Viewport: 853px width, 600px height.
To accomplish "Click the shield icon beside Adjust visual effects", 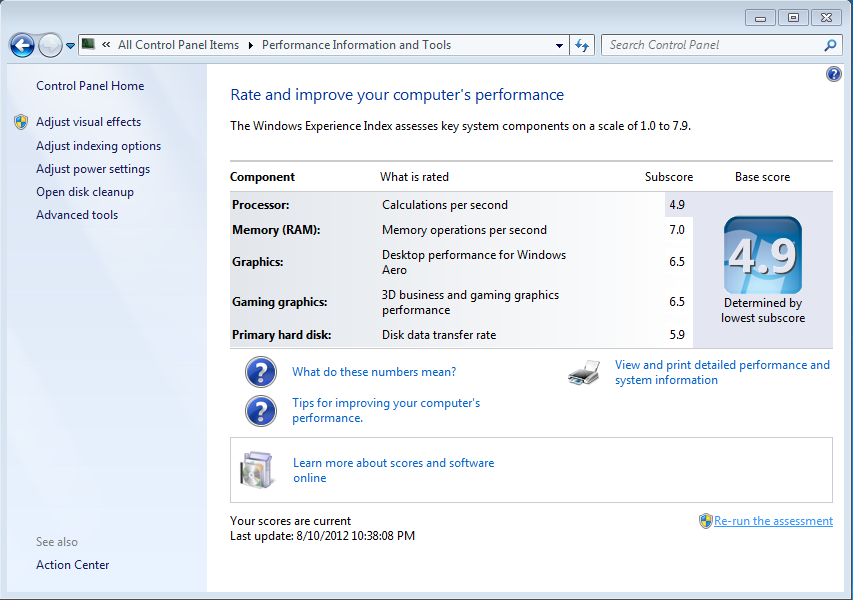I will (x=21, y=122).
